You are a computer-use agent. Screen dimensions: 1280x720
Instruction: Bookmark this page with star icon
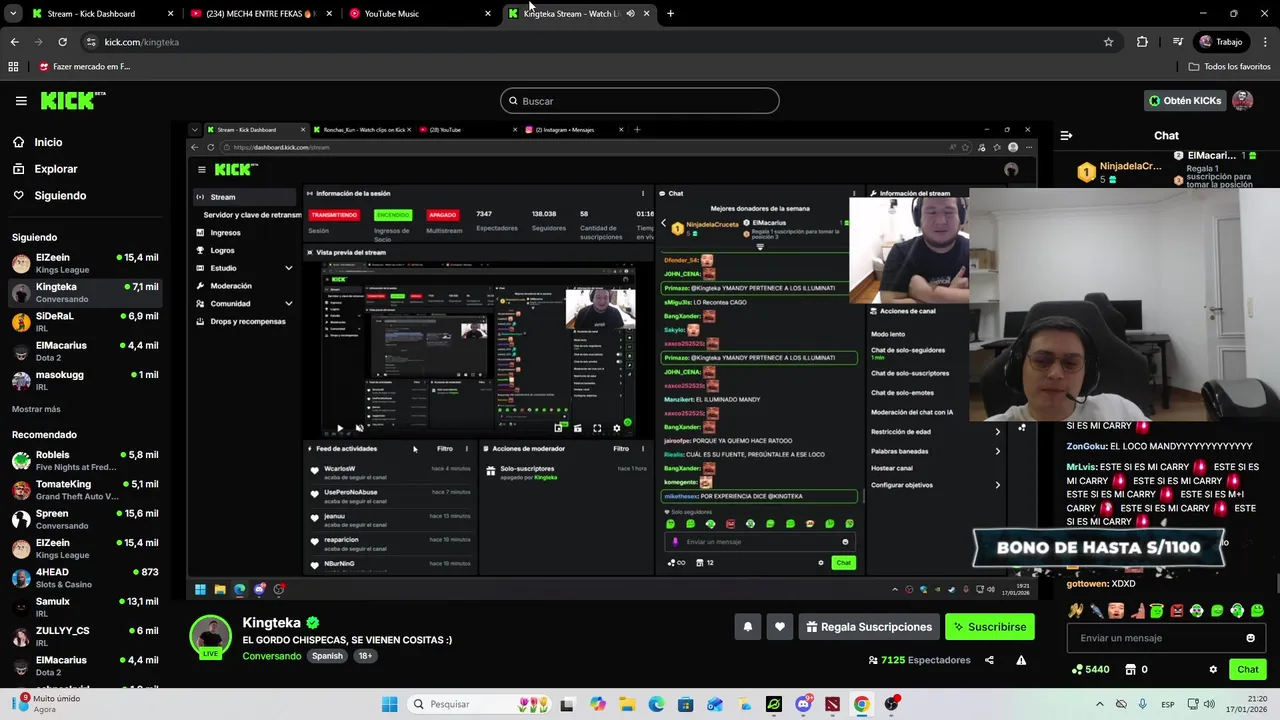(1108, 42)
